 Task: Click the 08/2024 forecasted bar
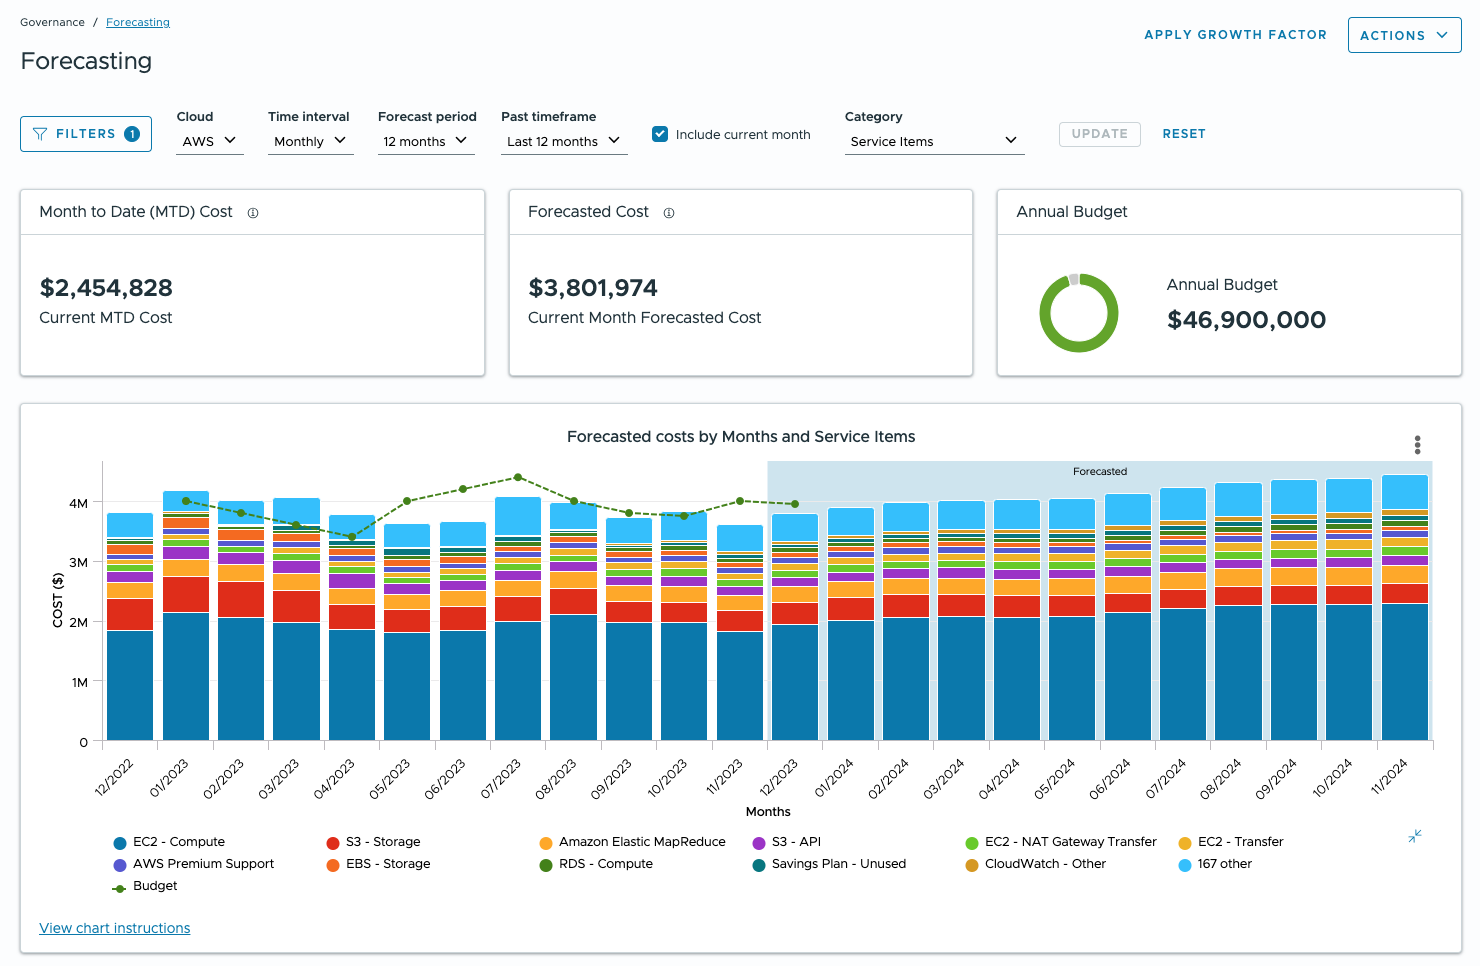(1238, 612)
